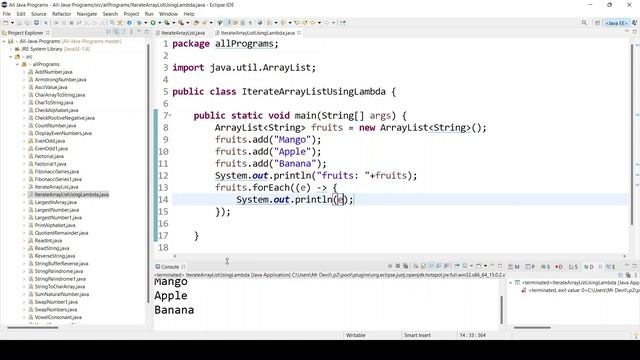Open the Run menu
640x360 pixels.
point(149,14)
